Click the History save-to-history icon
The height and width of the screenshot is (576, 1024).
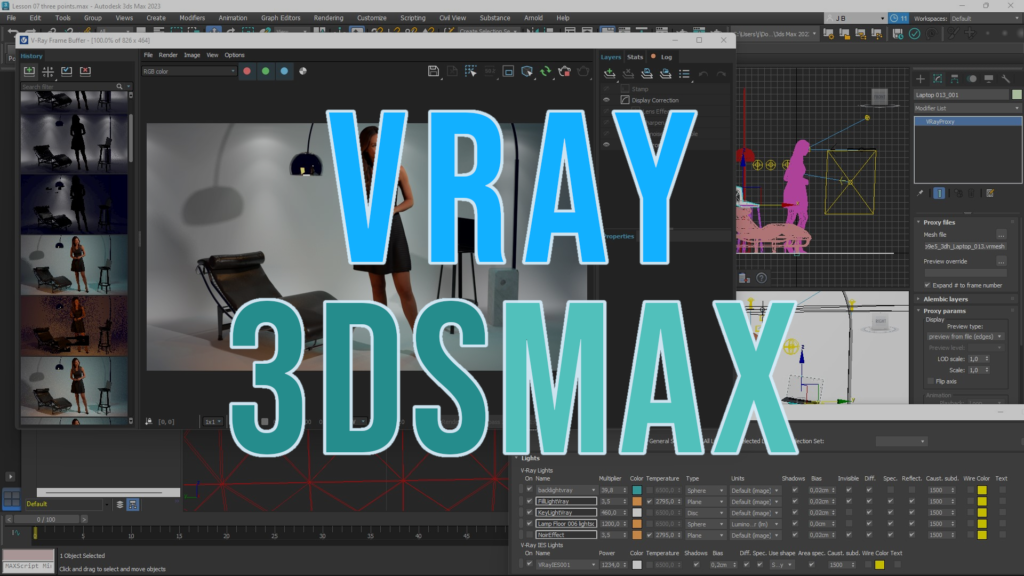[29, 71]
